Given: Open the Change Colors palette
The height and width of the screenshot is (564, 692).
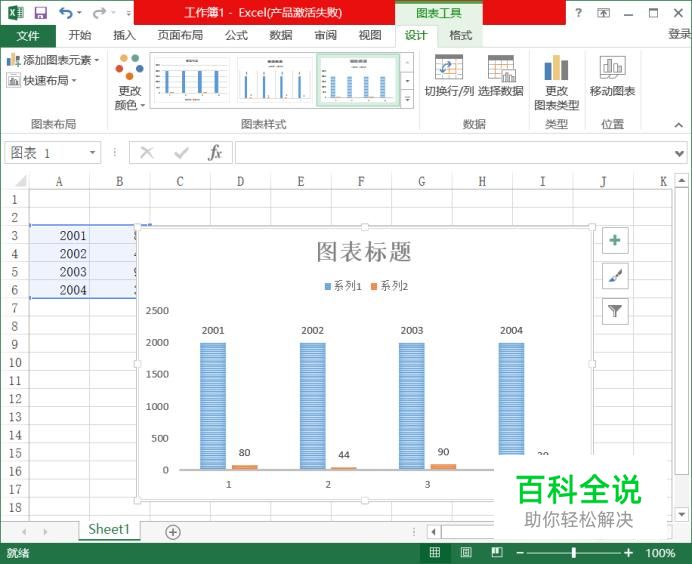Looking at the screenshot, I should pyautogui.click(x=129, y=83).
